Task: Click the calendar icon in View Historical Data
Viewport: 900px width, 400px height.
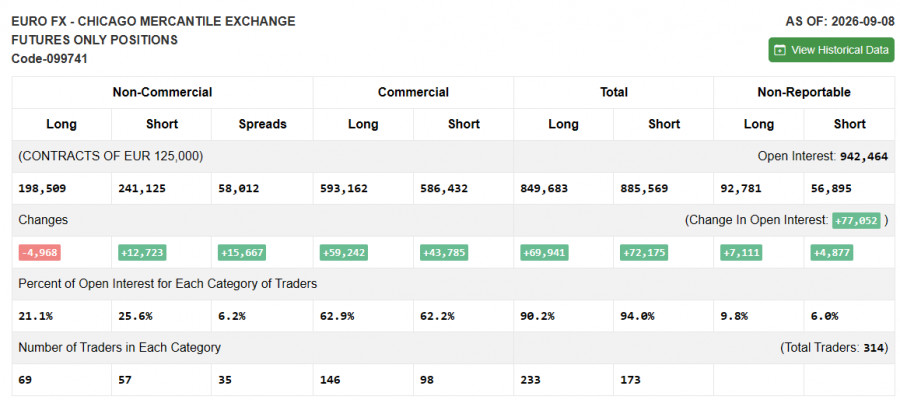Action: tap(779, 51)
